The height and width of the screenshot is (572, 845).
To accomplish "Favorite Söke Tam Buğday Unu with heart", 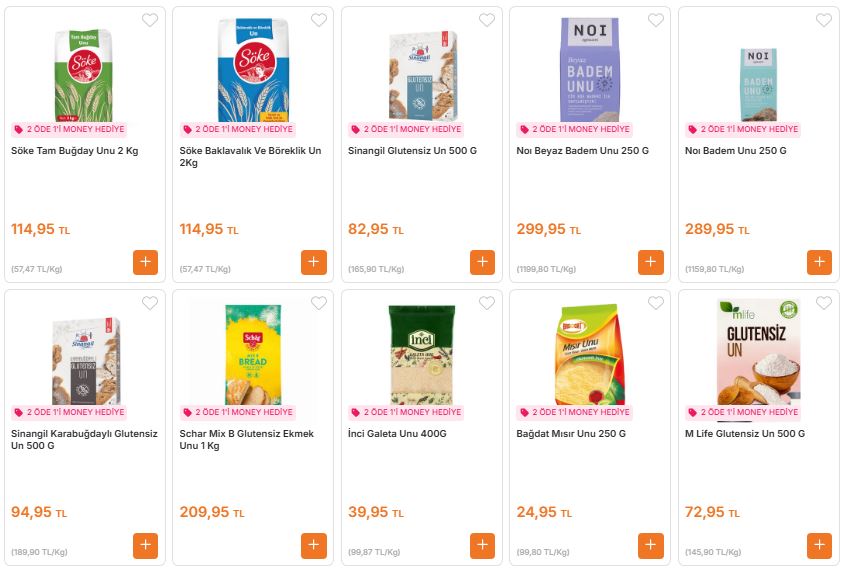I will (x=150, y=20).
